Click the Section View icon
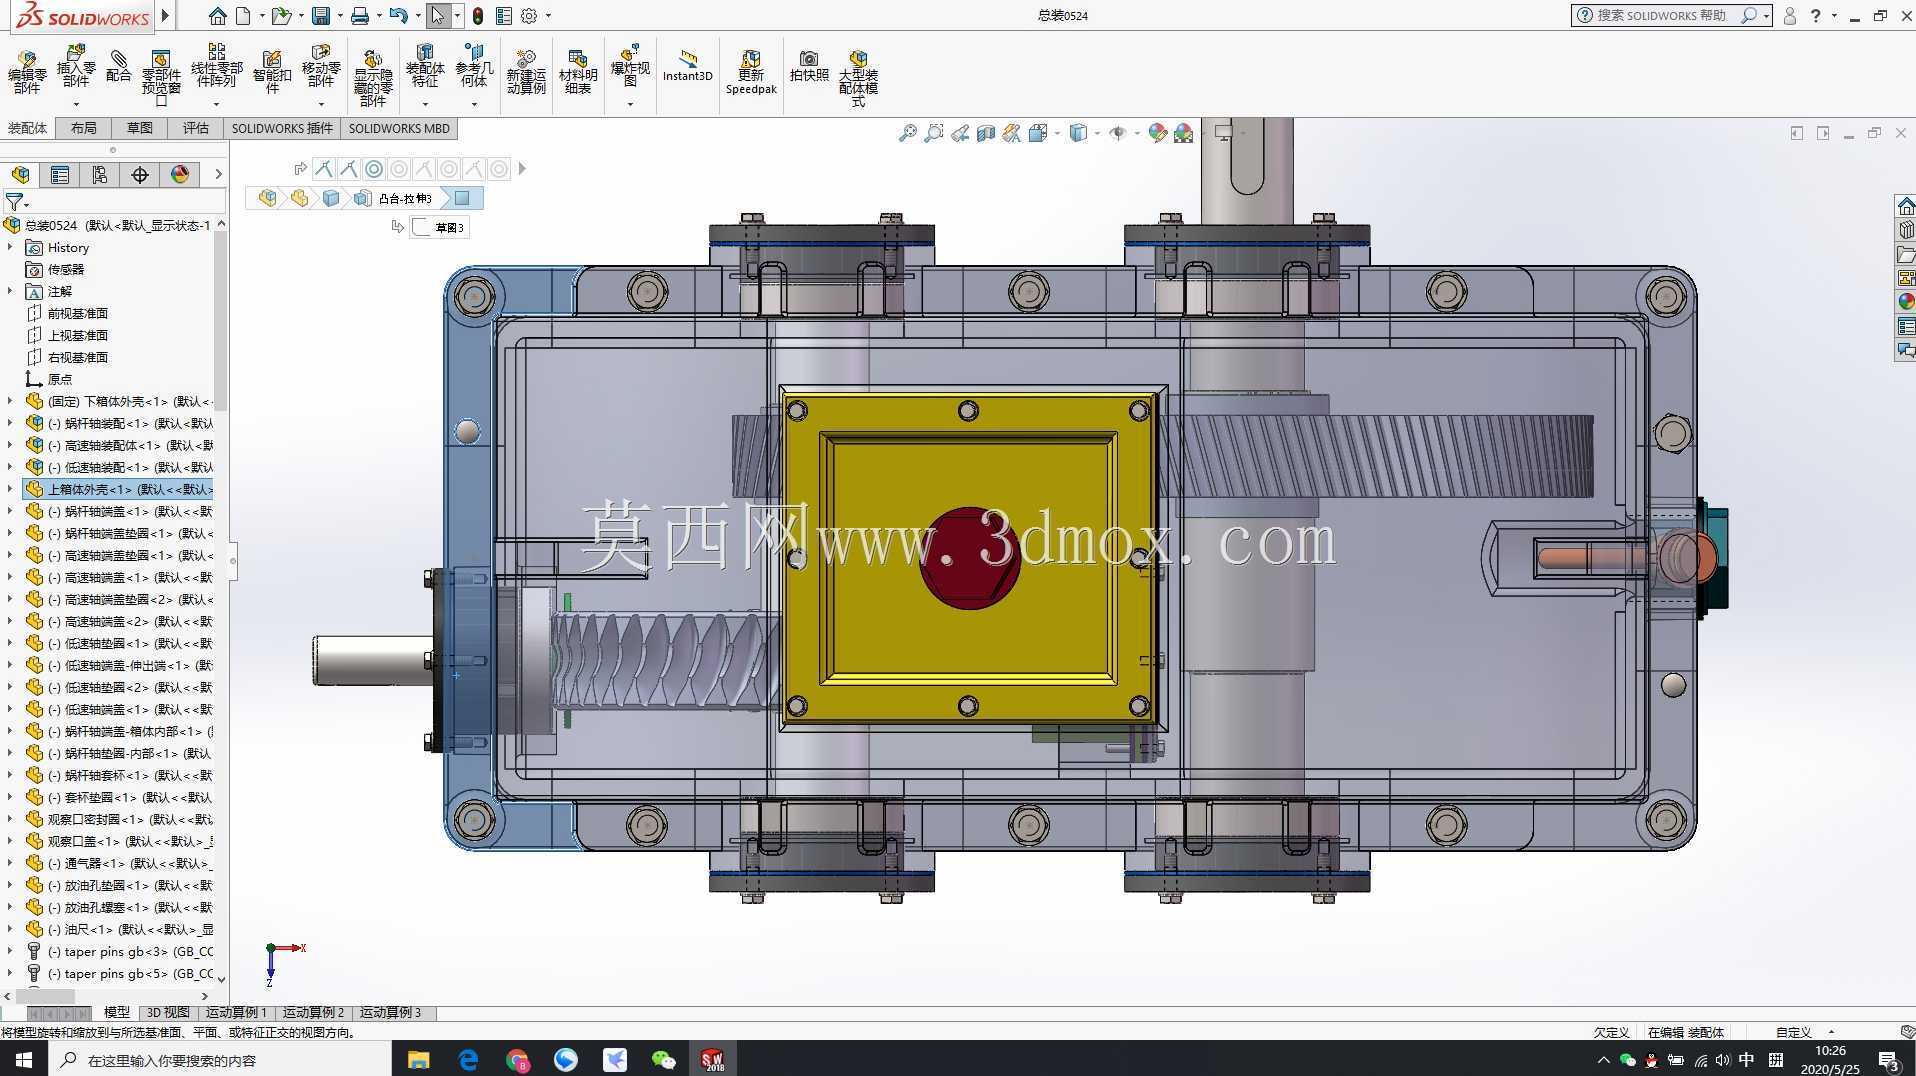1916x1076 pixels. 985,133
